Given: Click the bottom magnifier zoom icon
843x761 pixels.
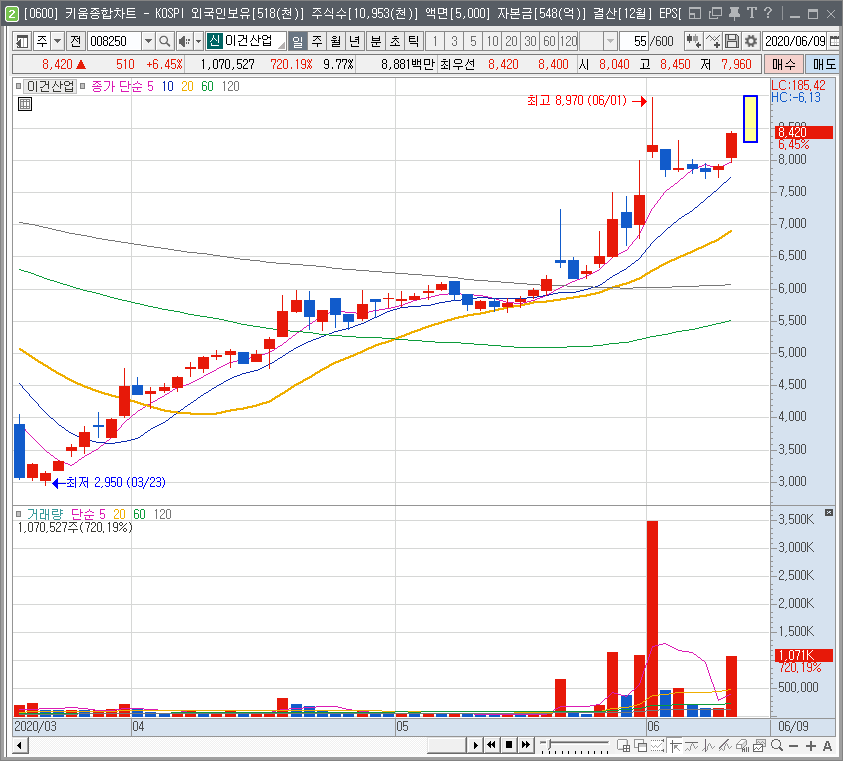Looking at the screenshot, I should pos(776,745).
